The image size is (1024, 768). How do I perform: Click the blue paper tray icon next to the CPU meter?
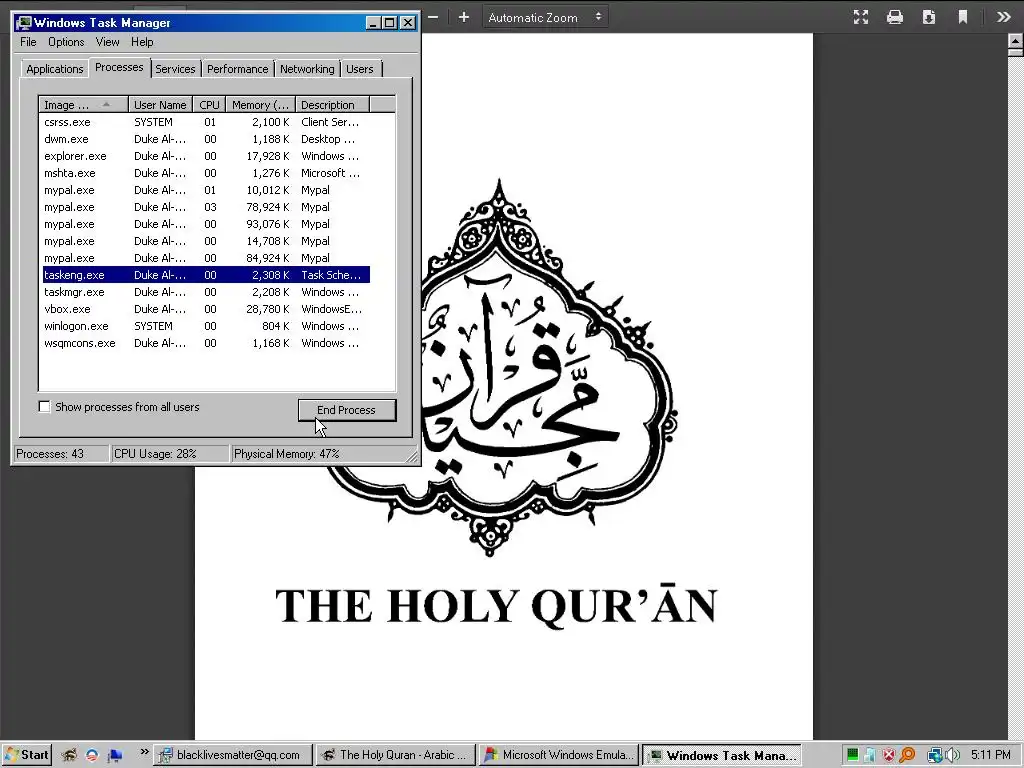pos(871,756)
